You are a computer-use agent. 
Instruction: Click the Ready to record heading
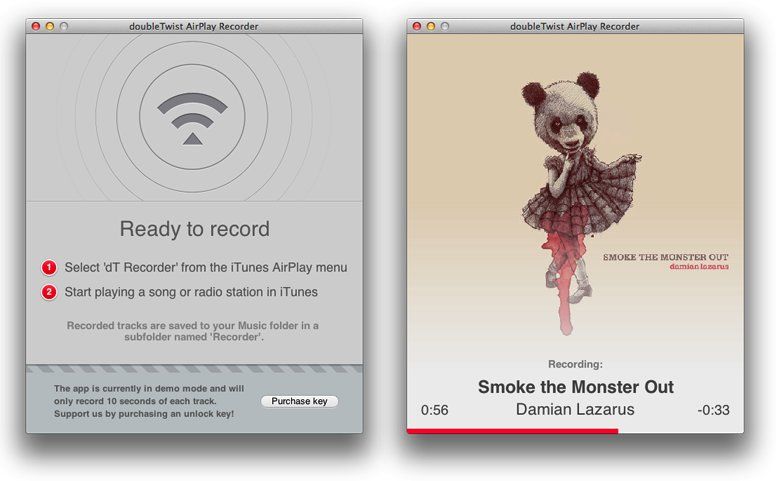tap(194, 229)
